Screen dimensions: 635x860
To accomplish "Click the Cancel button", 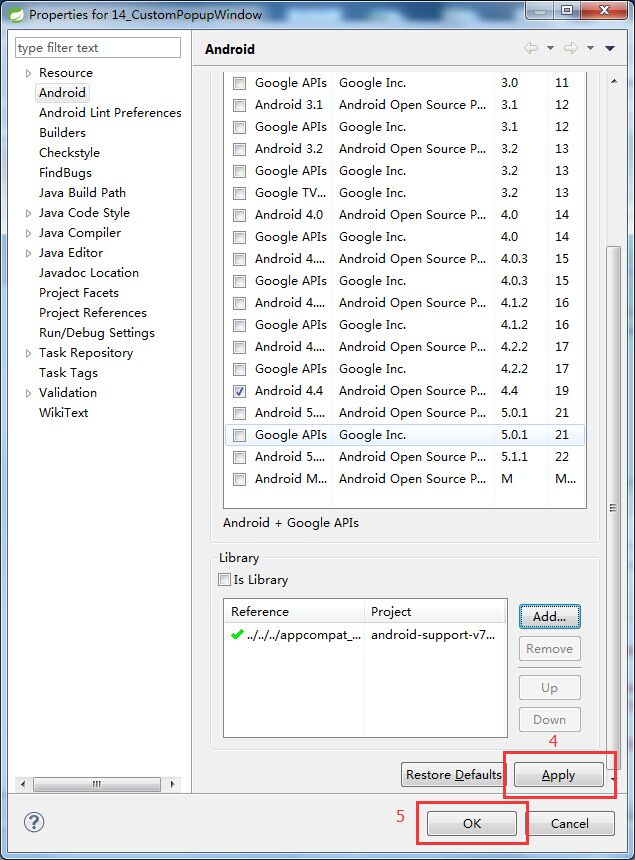I will click(569, 823).
